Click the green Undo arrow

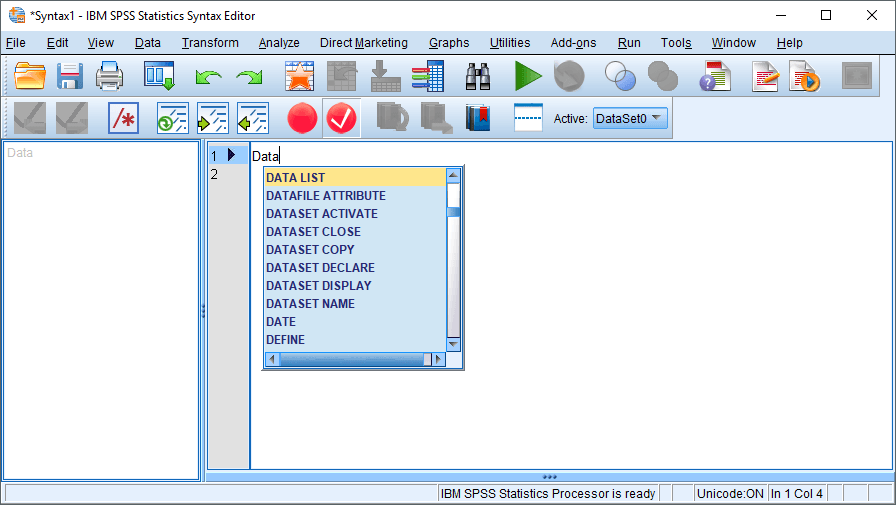point(209,76)
